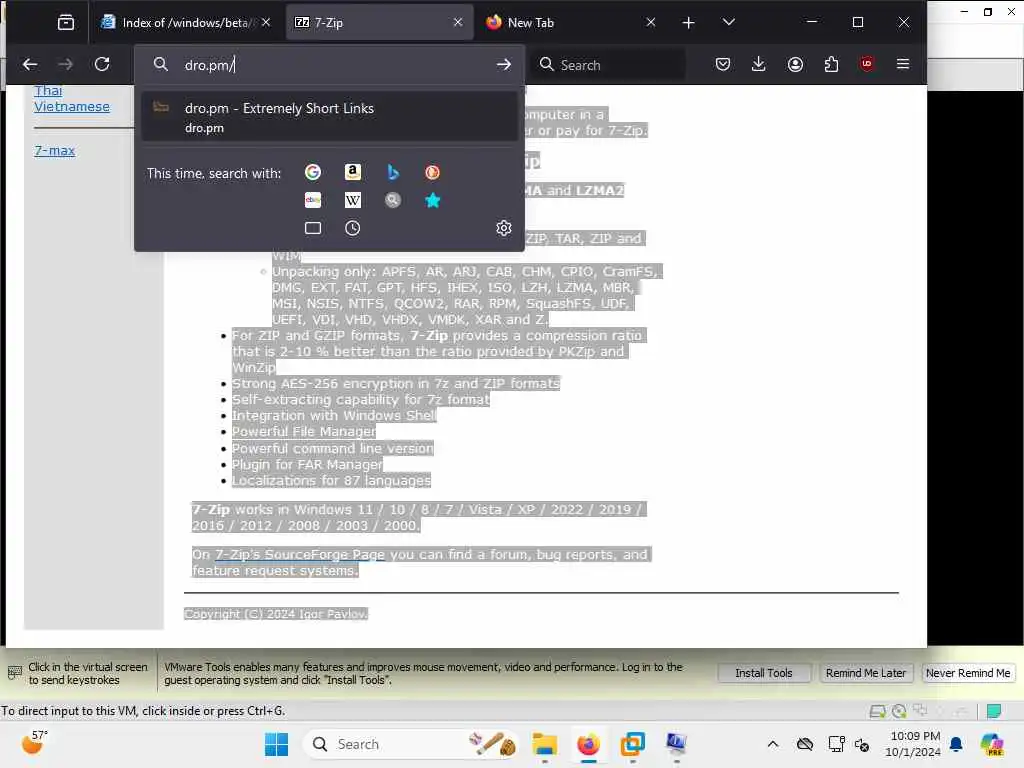Search this time with Bing

point(392,172)
